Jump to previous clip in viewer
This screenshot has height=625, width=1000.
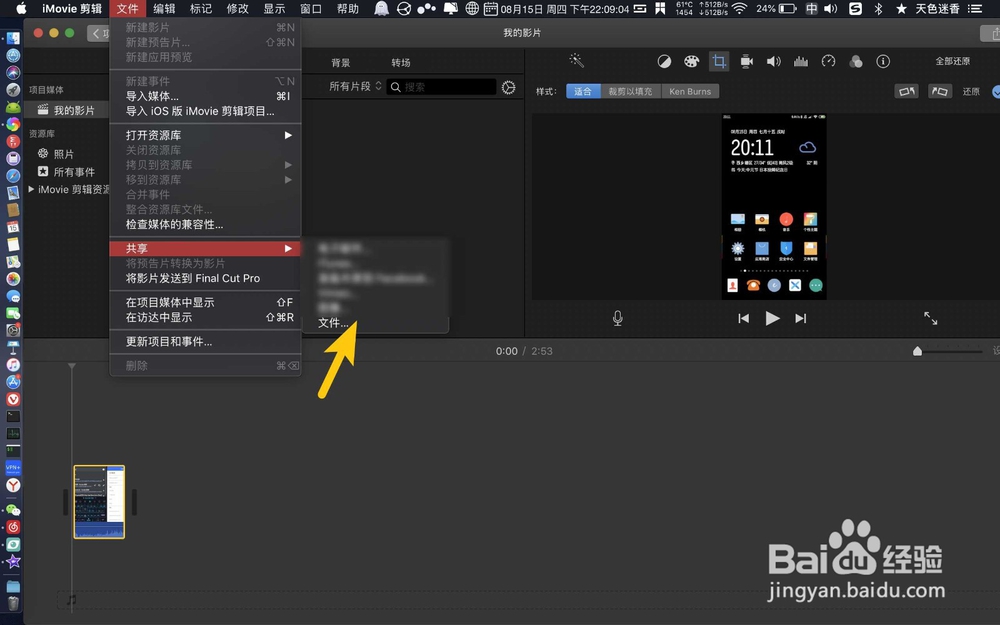744,318
